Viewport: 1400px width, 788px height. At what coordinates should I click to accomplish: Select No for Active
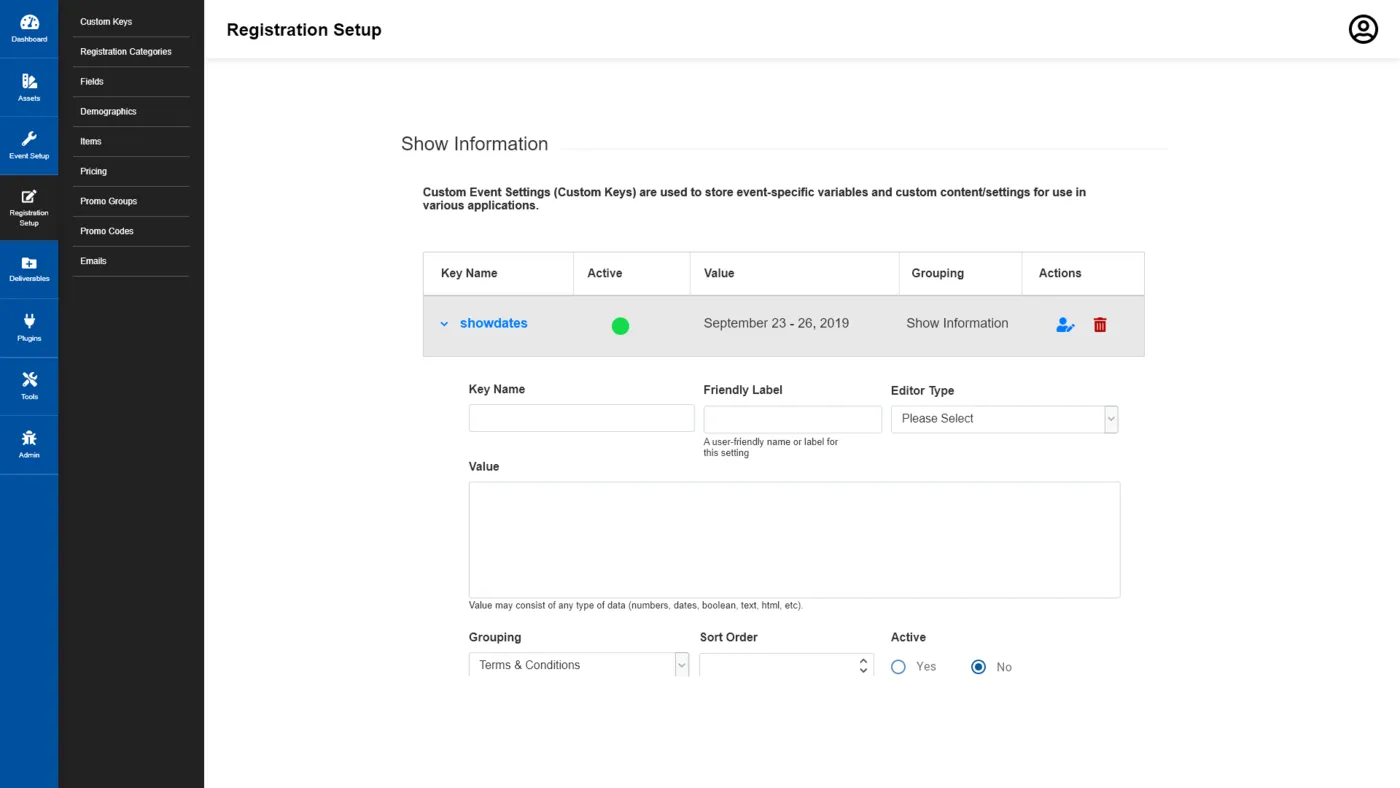[979, 667]
